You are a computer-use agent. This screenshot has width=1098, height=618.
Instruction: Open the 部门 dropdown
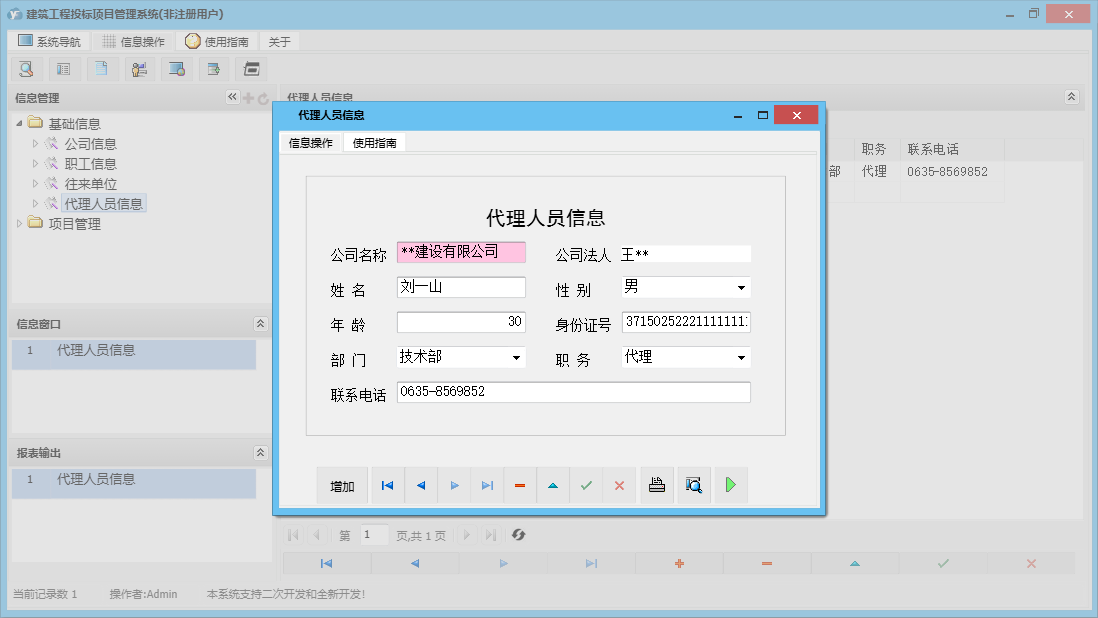point(518,357)
